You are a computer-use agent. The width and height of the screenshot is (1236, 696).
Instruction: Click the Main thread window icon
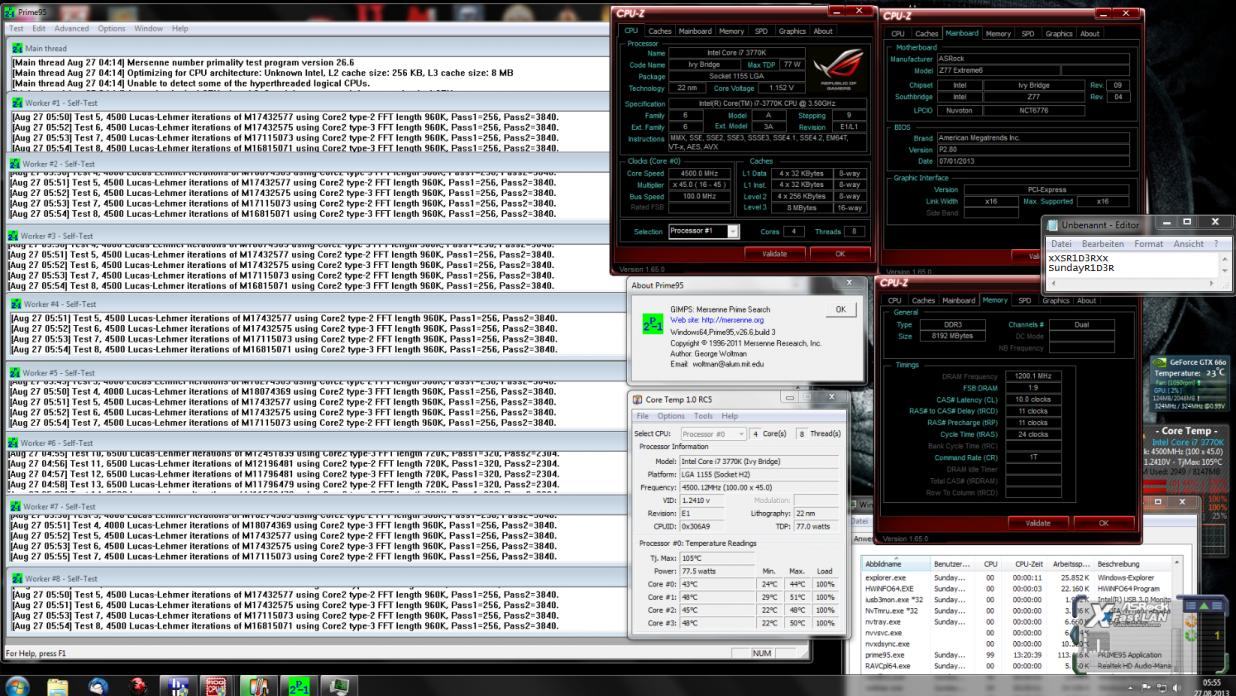(17, 48)
